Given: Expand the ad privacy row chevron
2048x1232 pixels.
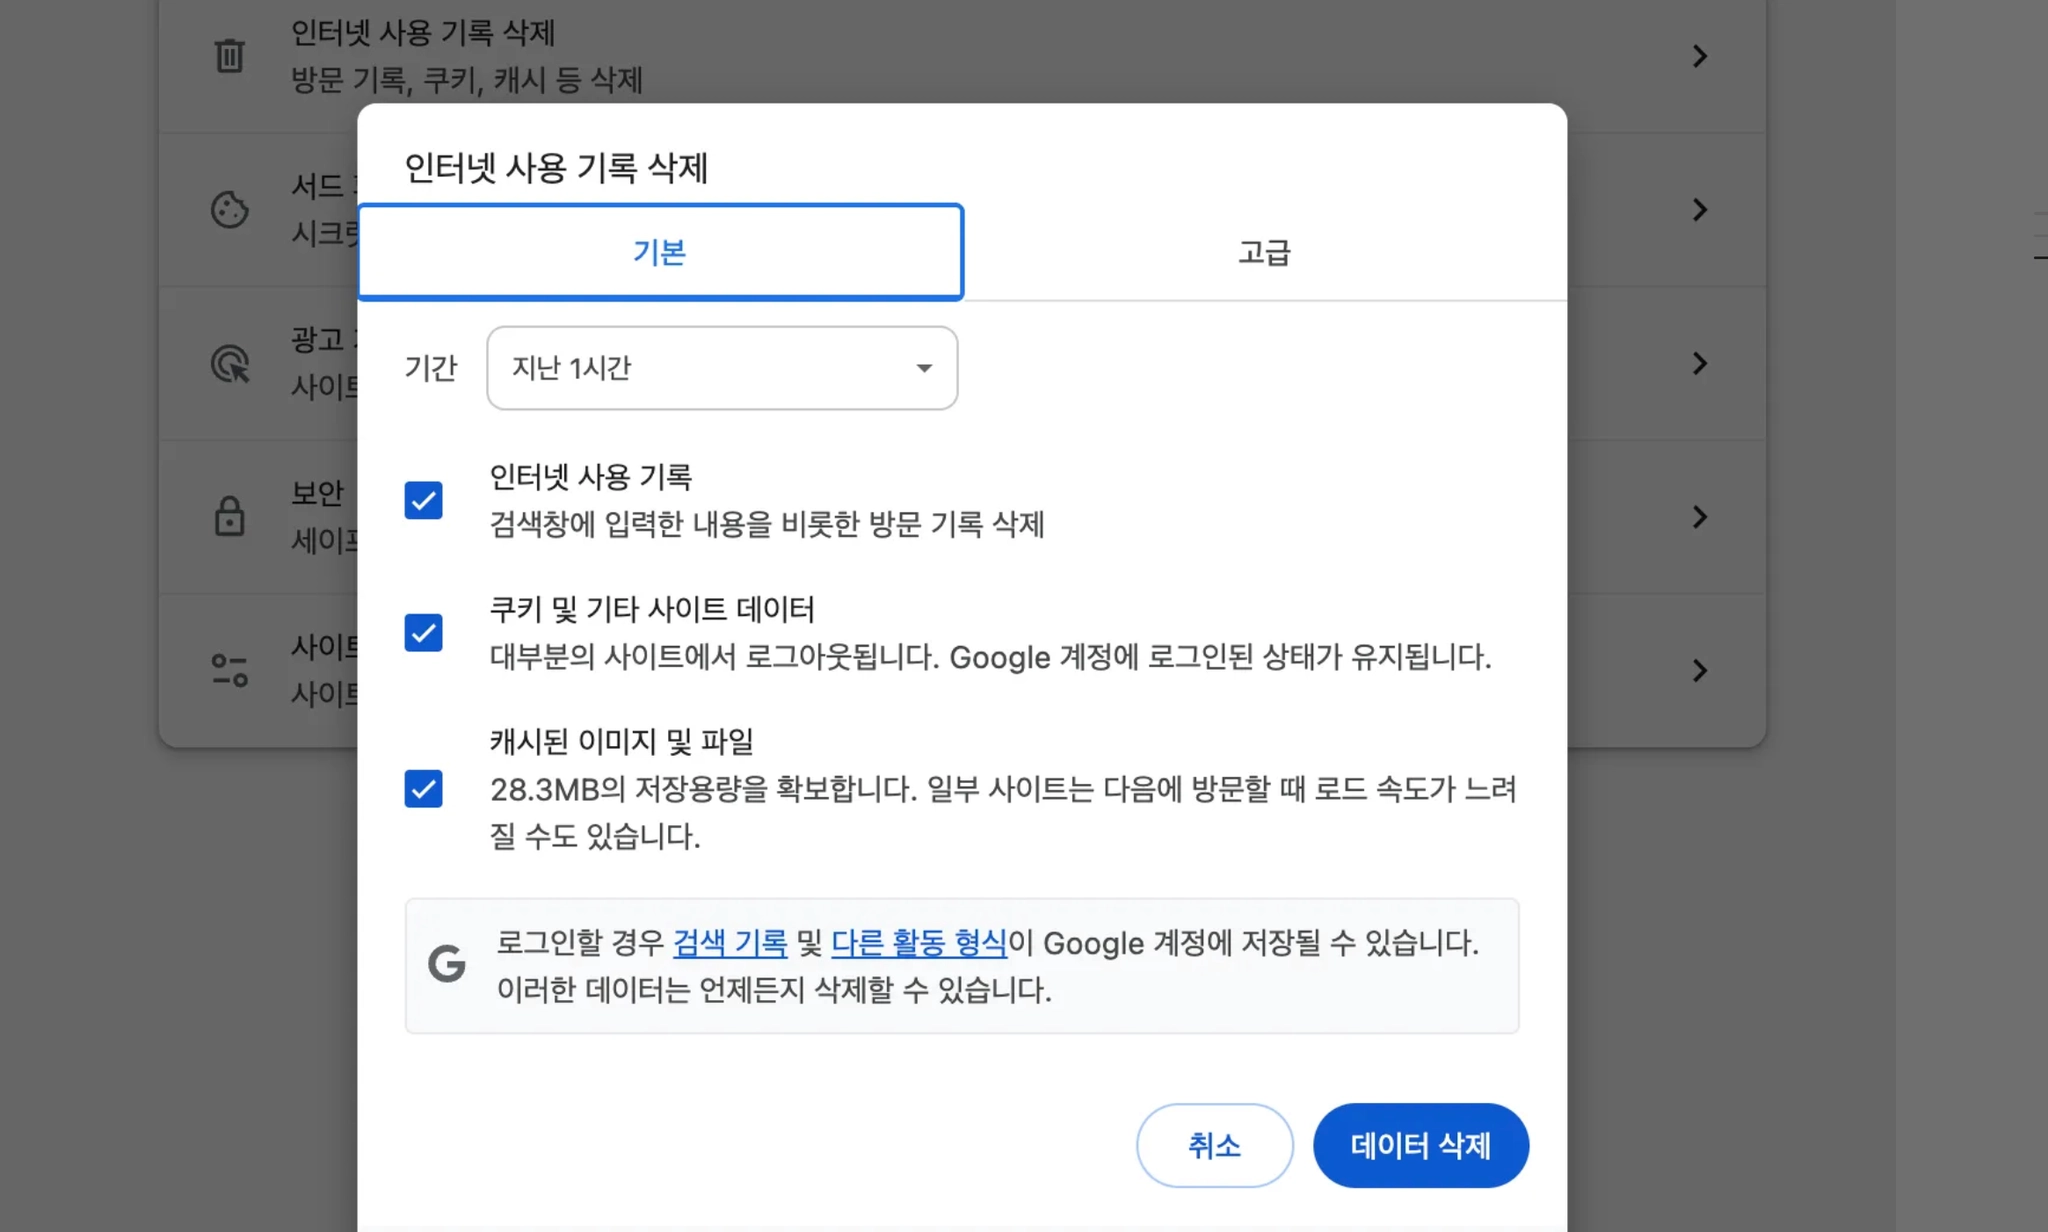Looking at the screenshot, I should [1699, 364].
